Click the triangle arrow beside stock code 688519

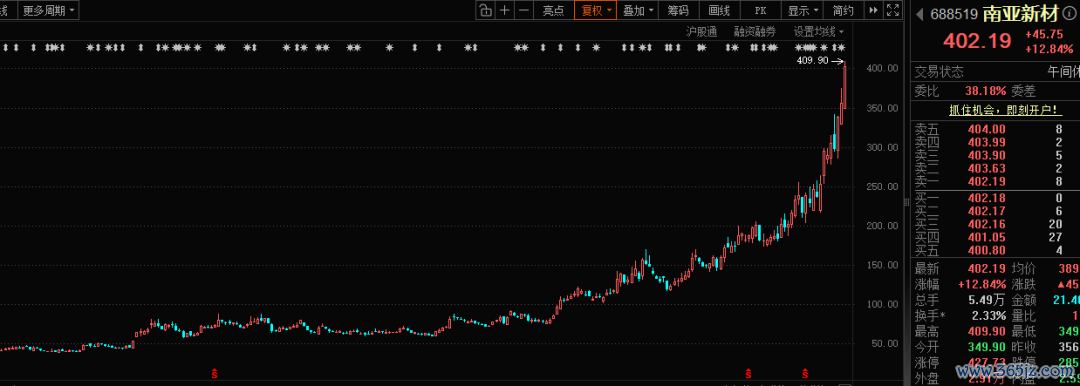point(921,14)
